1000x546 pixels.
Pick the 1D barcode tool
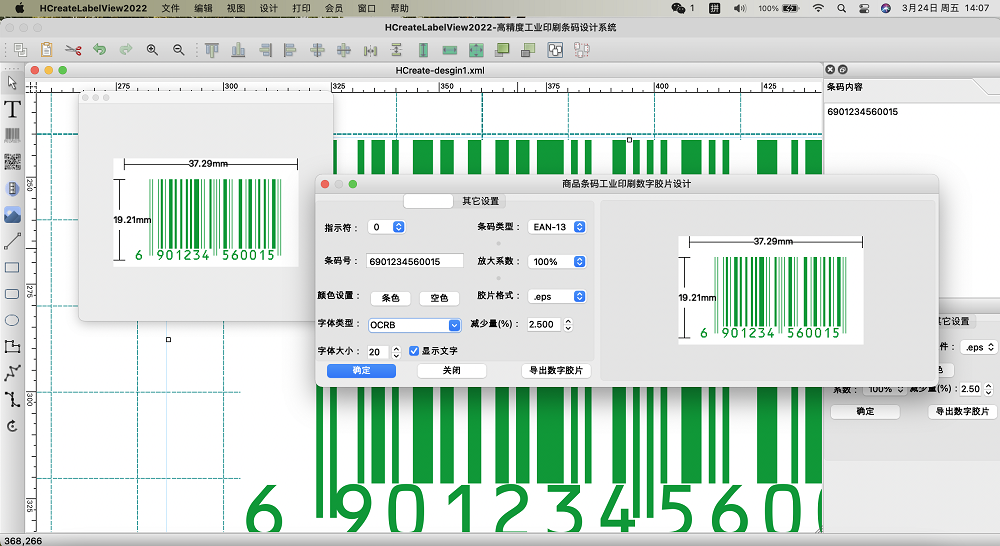click(12, 135)
